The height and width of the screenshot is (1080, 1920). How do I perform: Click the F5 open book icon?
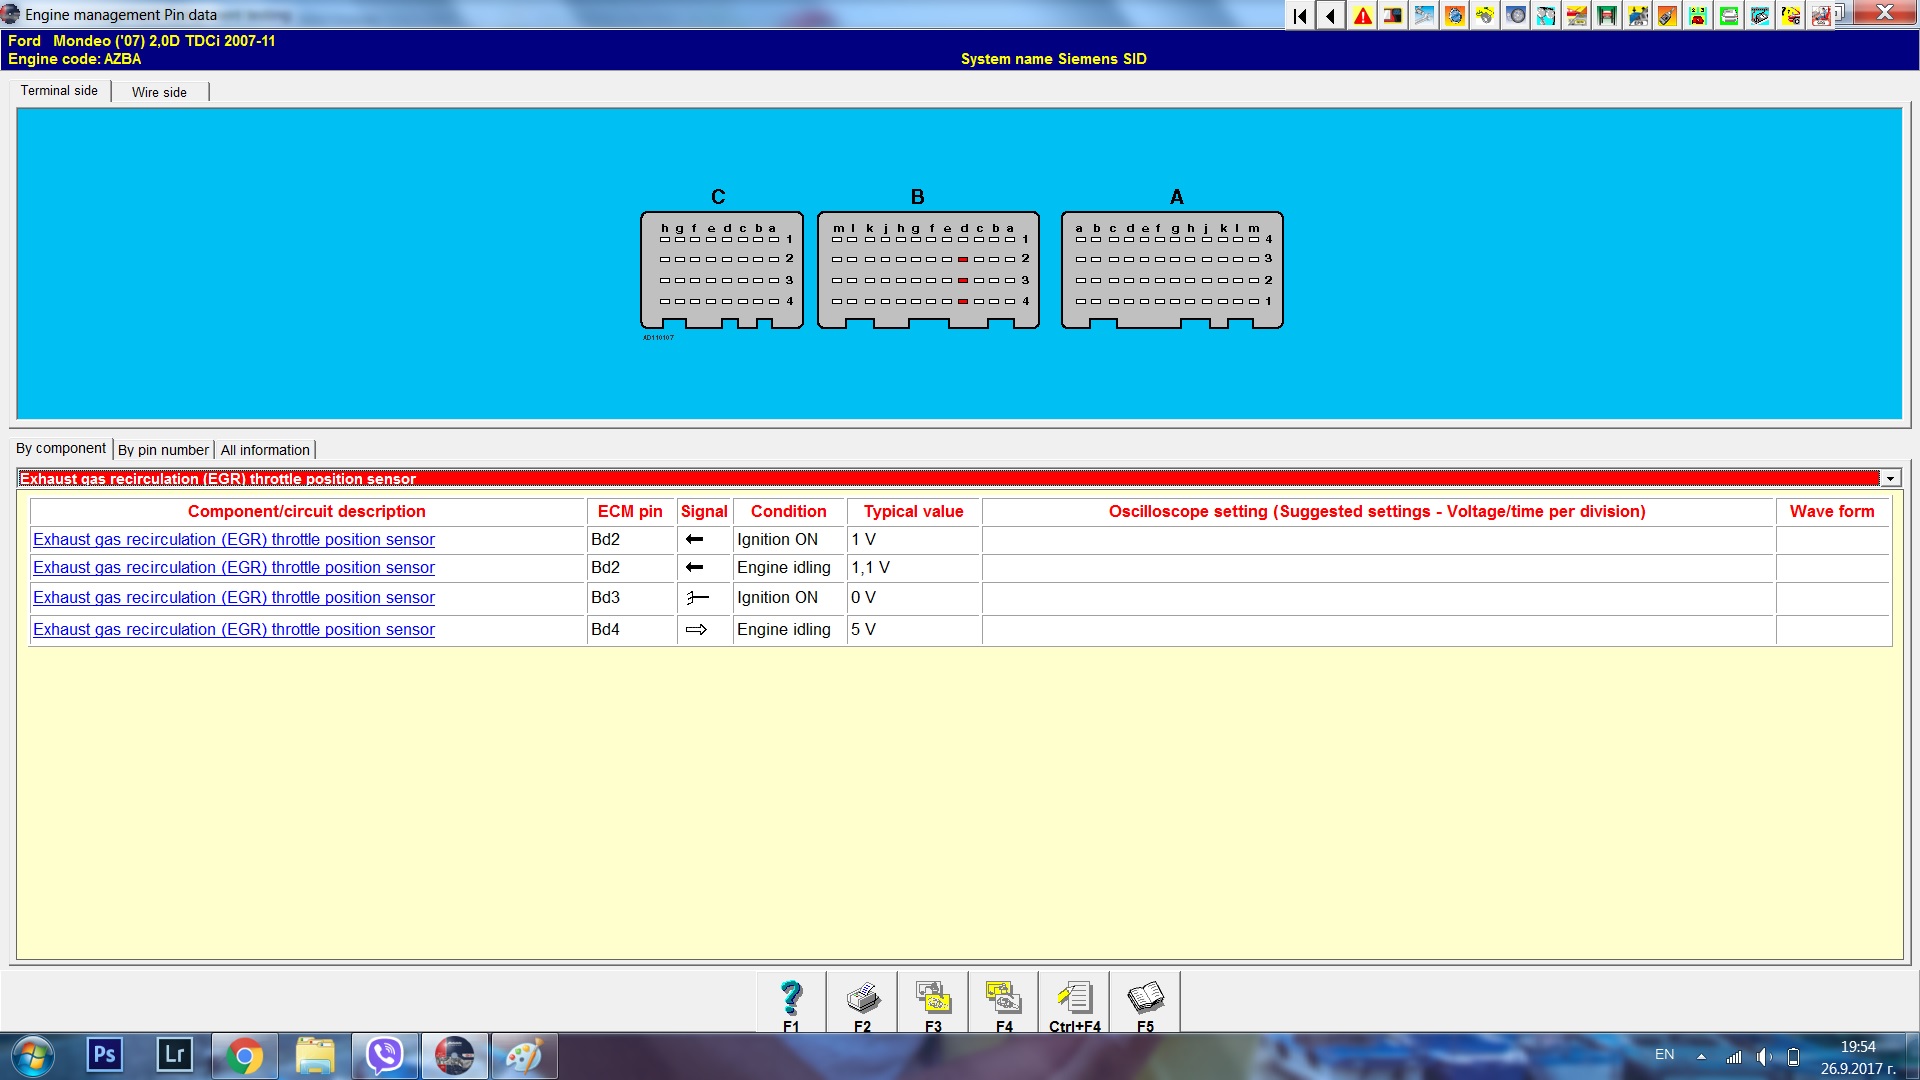(x=1145, y=998)
